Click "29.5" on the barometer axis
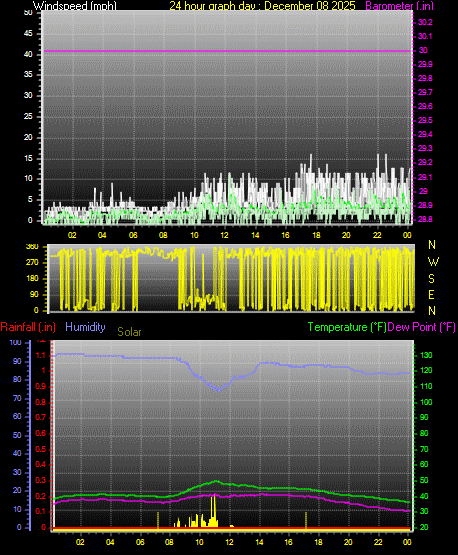 (x=425, y=120)
